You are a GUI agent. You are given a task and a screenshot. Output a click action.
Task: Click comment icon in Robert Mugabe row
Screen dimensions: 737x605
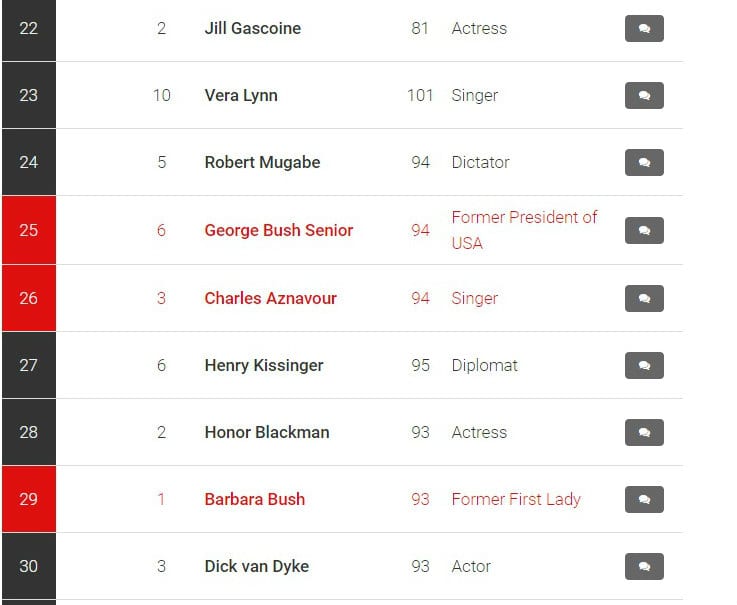(644, 163)
